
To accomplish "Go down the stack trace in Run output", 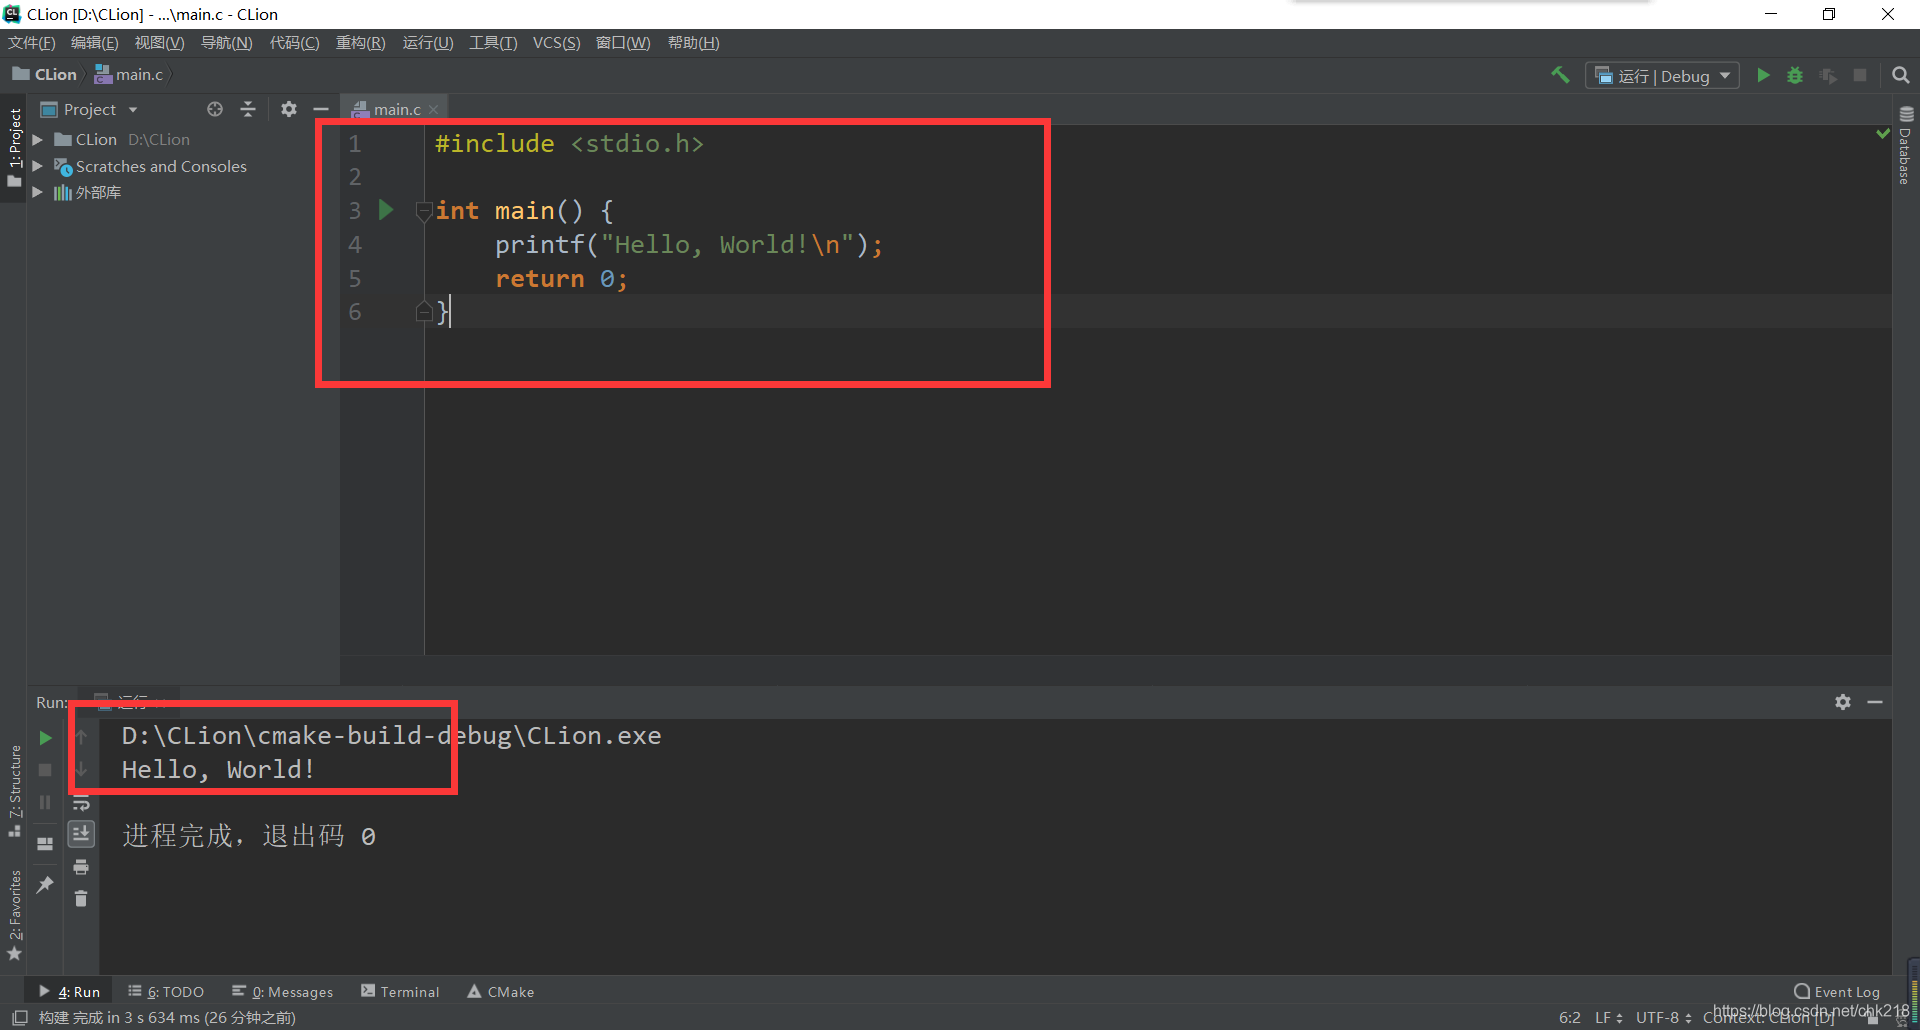I will click(81, 769).
